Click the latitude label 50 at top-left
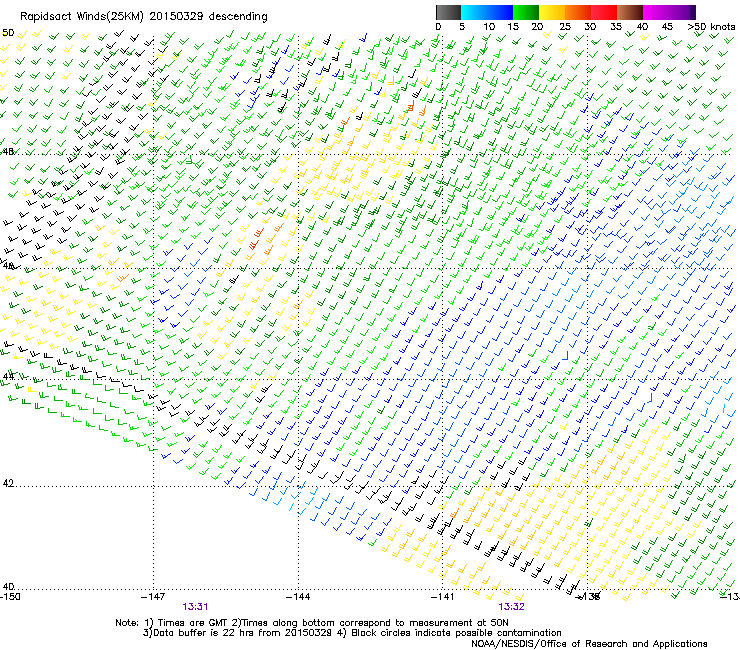The width and height of the screenshot is (740, 650). [8, 33]
